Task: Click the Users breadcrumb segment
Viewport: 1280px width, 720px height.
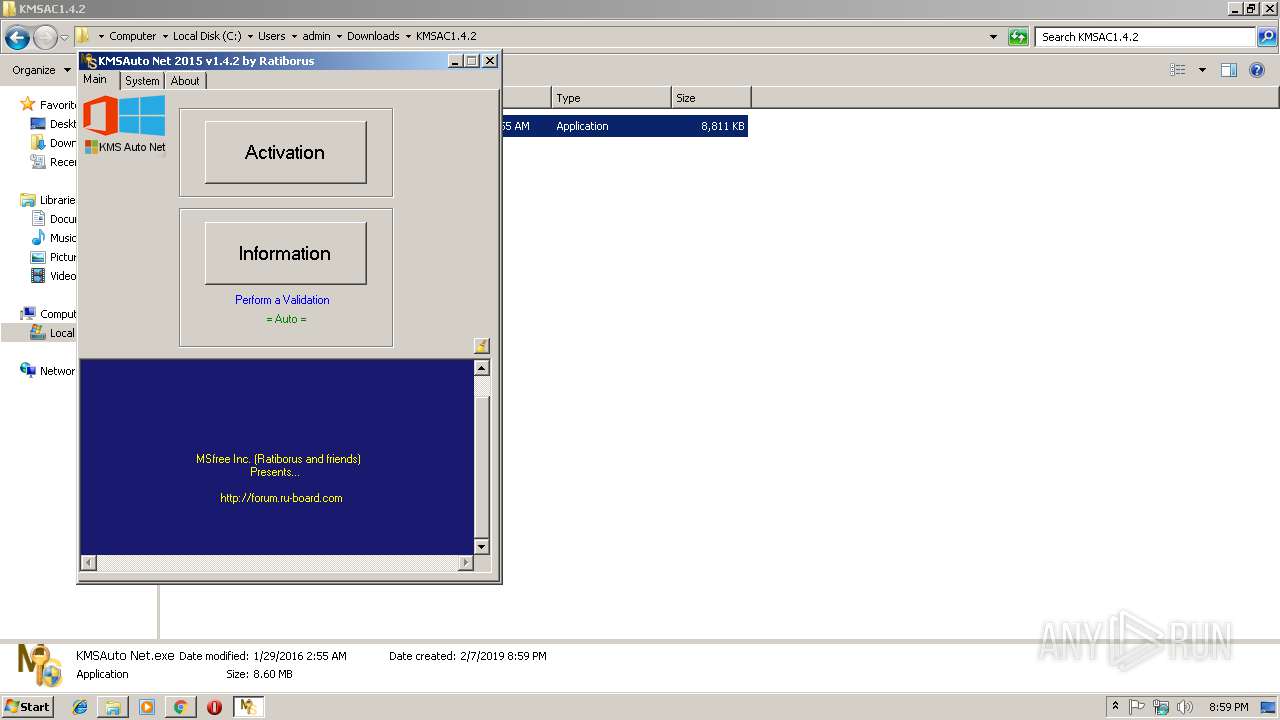Action: pyautogui.click(x=271, y=36)
